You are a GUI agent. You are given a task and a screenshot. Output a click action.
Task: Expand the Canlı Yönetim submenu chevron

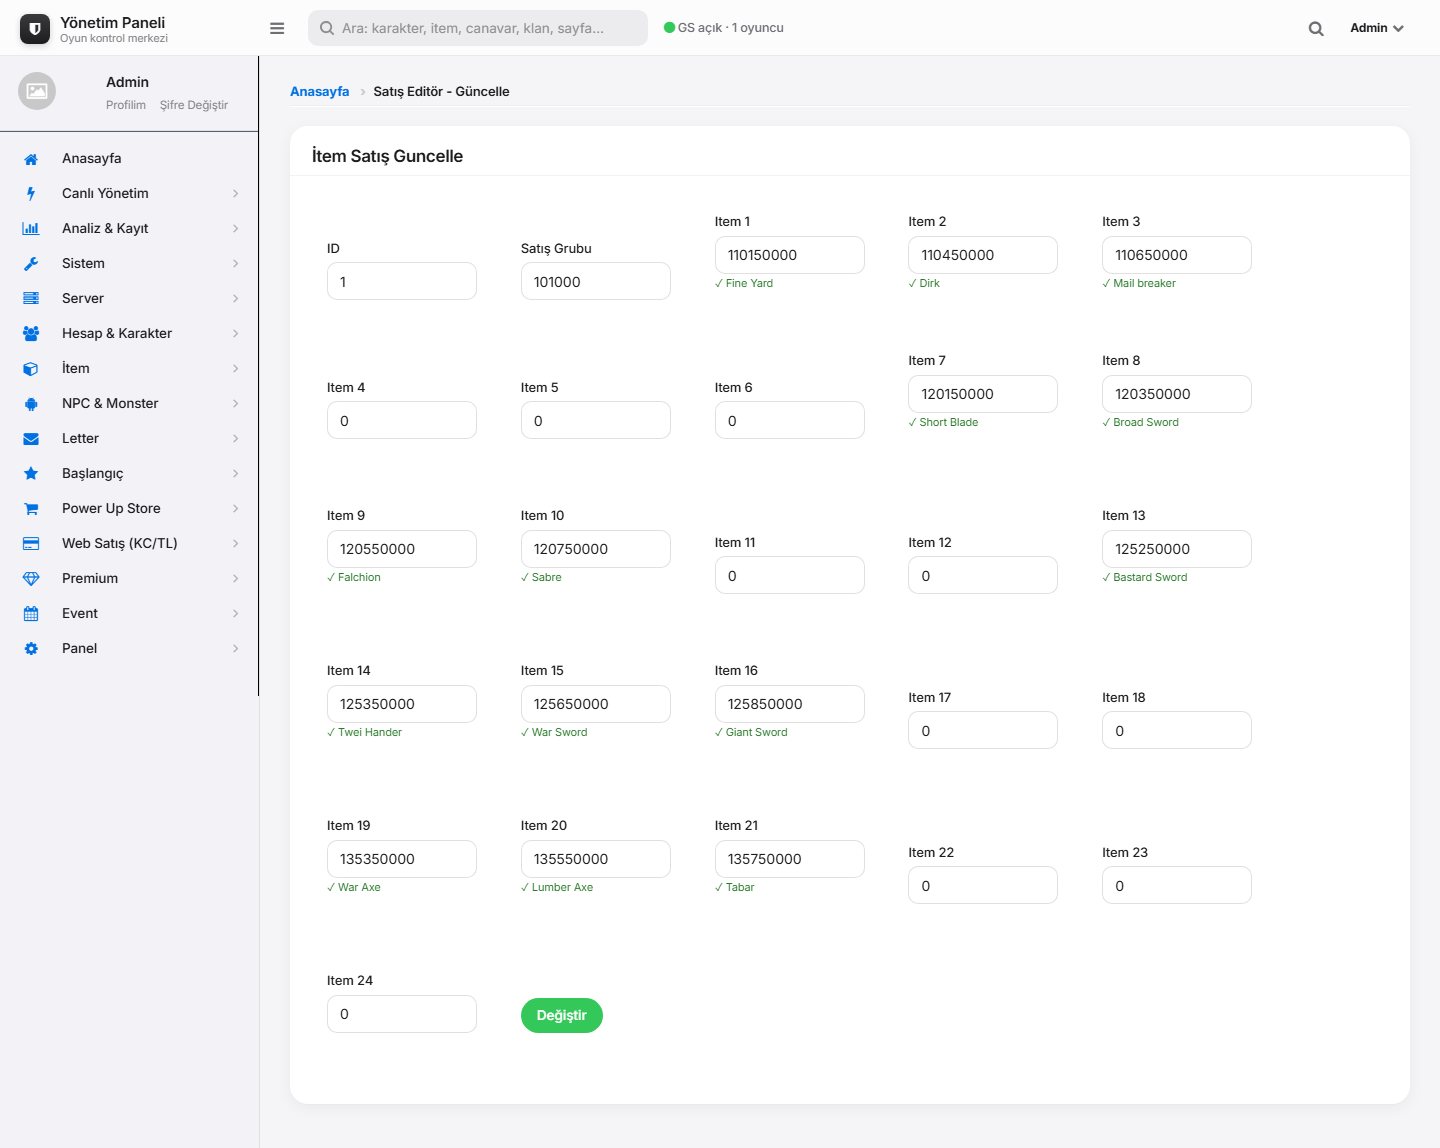pyautogui.click(x=236, y=194)
